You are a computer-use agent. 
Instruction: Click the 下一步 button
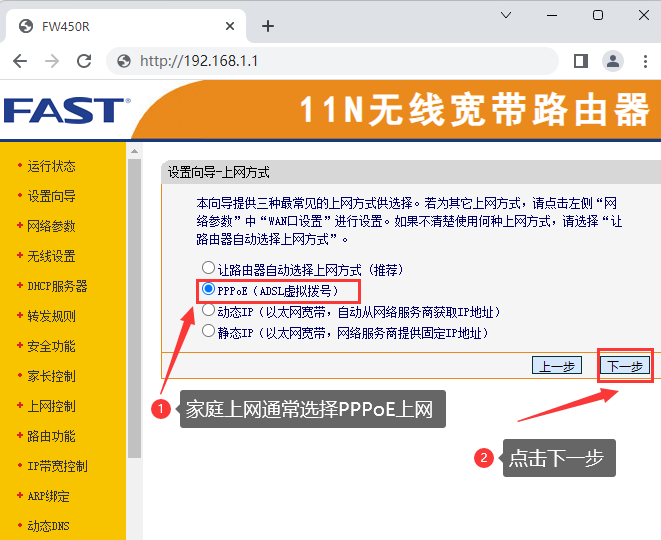[x=625, y=365]
